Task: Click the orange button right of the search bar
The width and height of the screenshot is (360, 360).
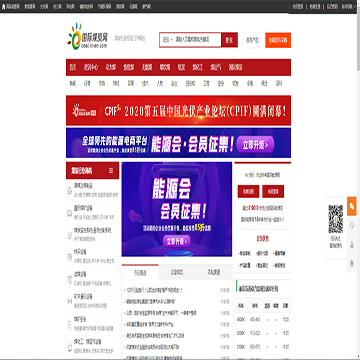Action: point(278,40)
